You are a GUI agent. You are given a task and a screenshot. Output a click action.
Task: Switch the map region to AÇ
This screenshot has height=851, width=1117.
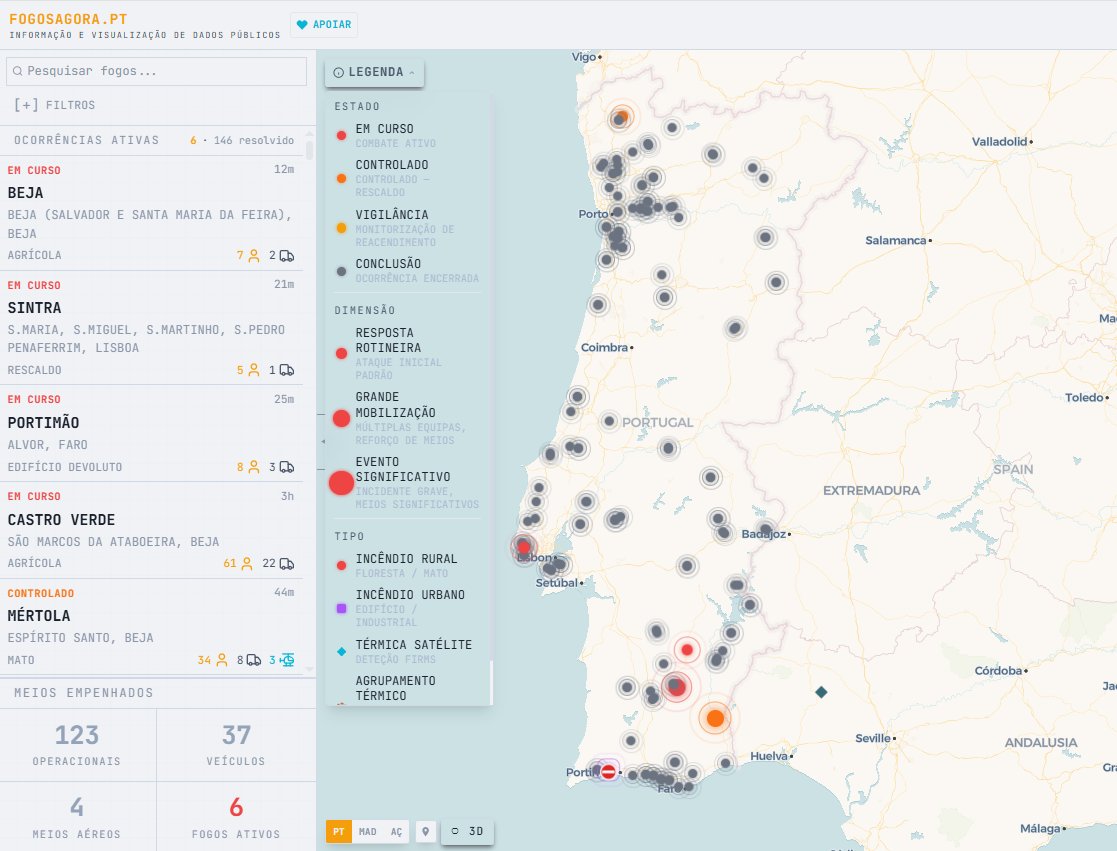[x=396, y=831]
